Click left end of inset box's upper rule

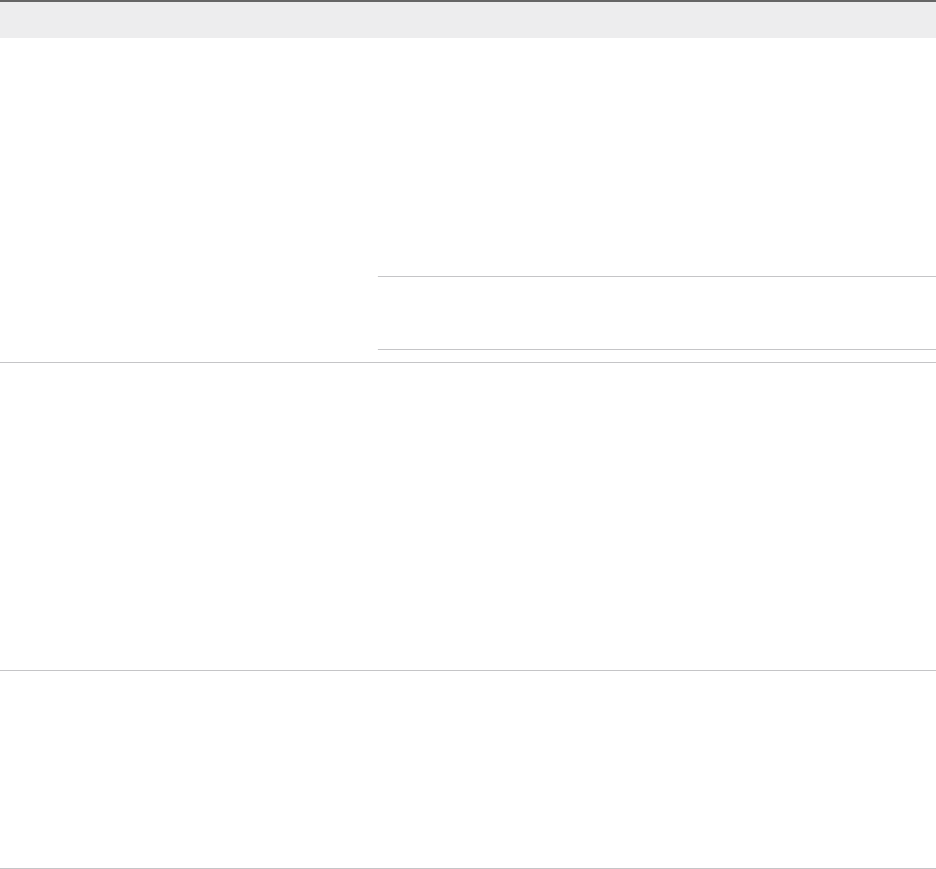[x=382, y=276]
